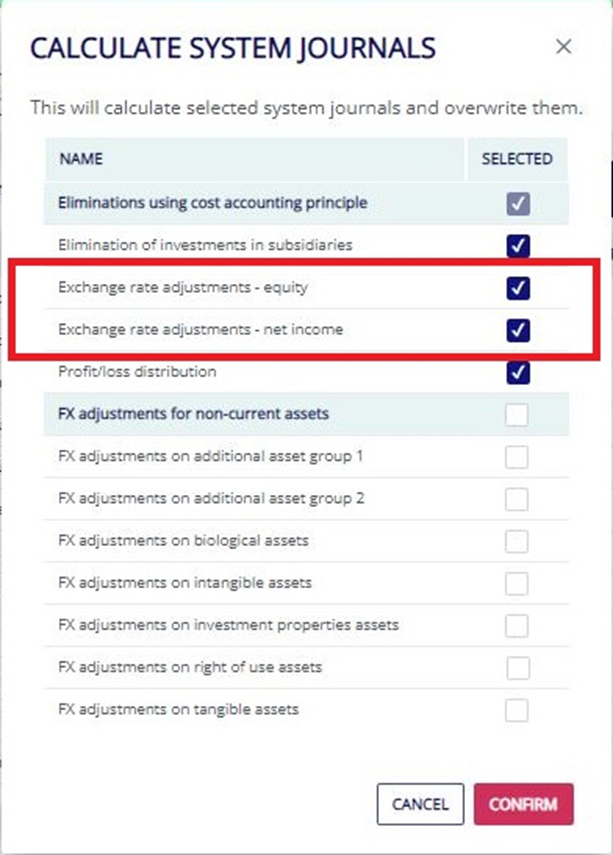This screenshot has width=613, height=855.
Task: Uncheck Profit/loss distribution checkbox
Action: tap(518, 372)
